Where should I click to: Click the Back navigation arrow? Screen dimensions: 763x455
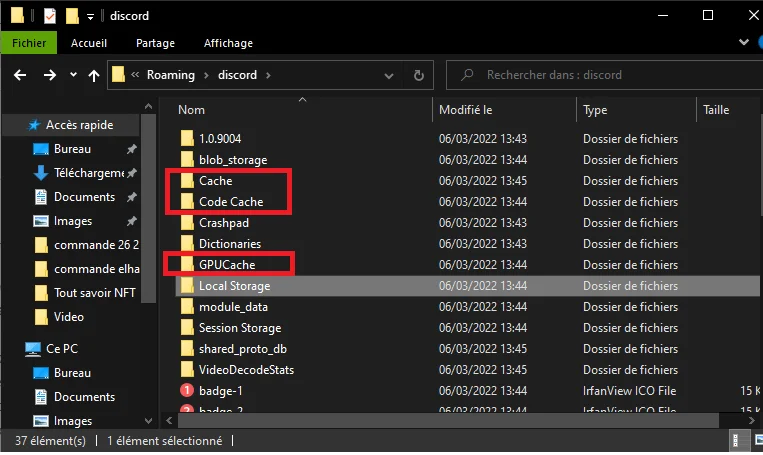(20, 75)
